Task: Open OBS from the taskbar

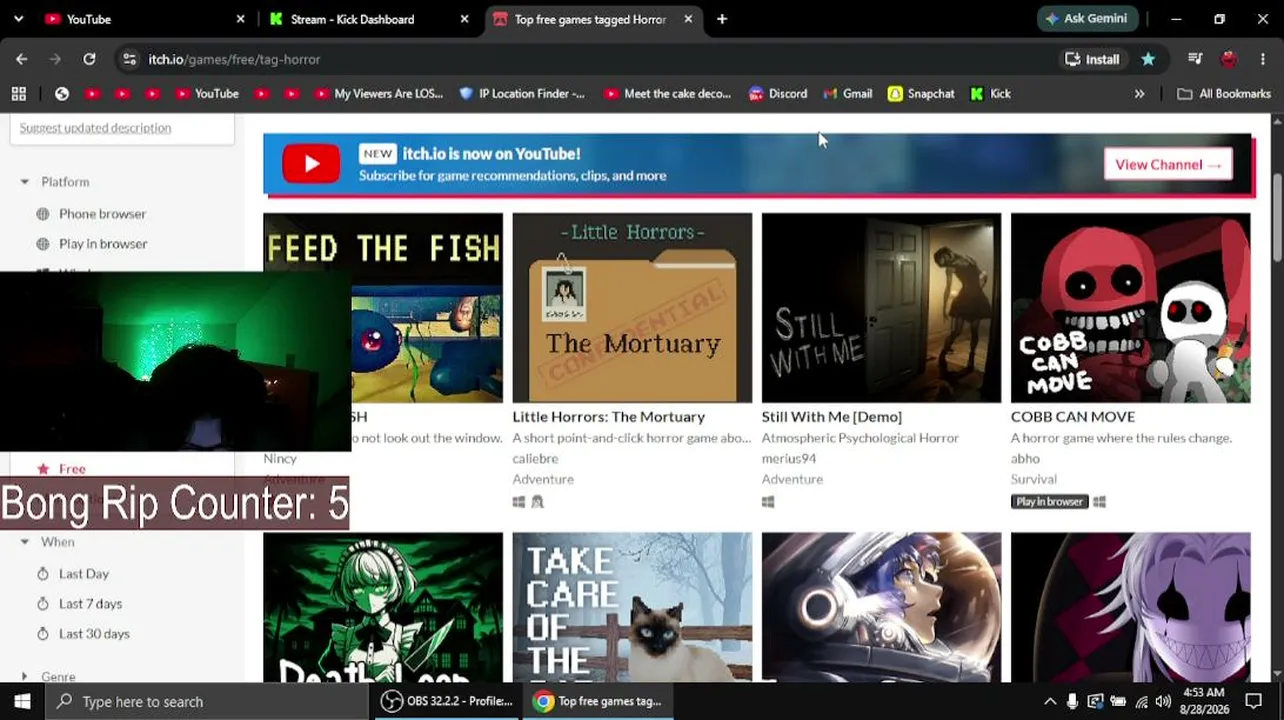Action: (x=446, y=701)
